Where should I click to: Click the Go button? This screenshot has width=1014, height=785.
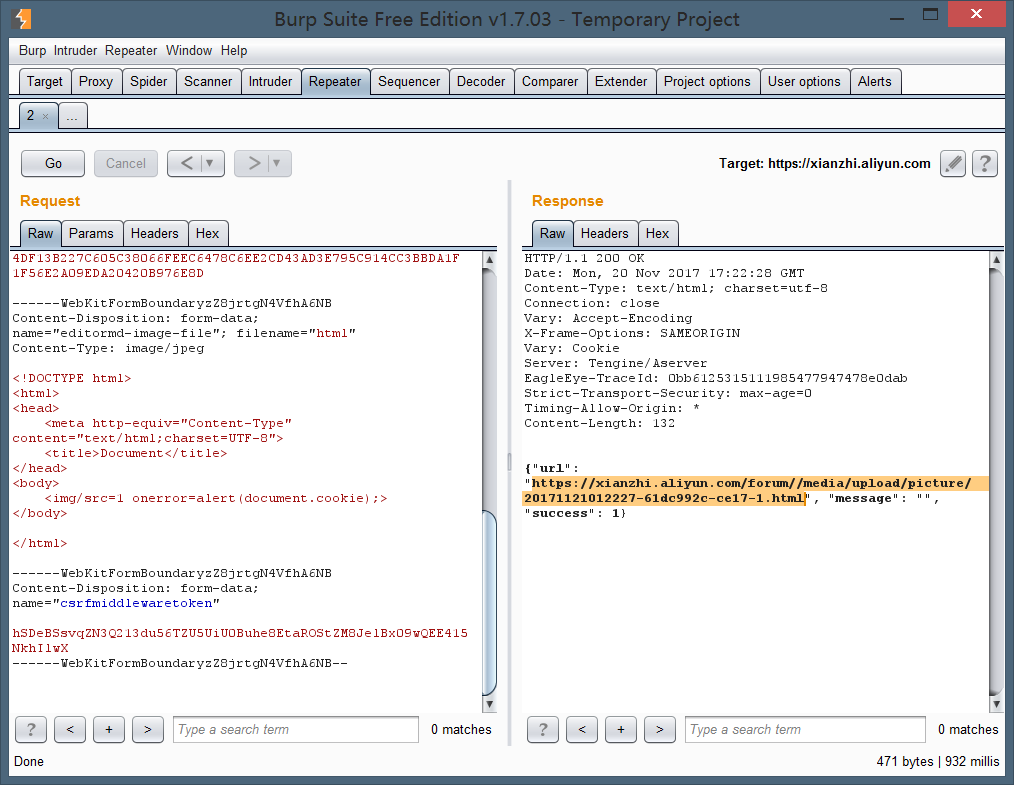[x=53, y=164]
